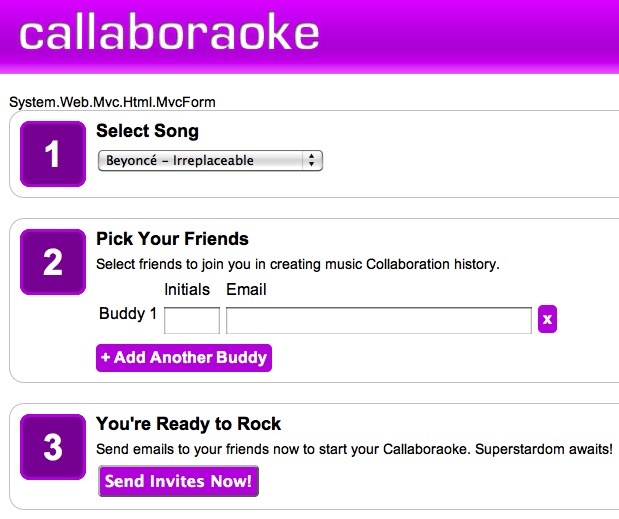619x519 pixels.
Task: Click the Pick Your Friends heading
Action: coord(172,239)
